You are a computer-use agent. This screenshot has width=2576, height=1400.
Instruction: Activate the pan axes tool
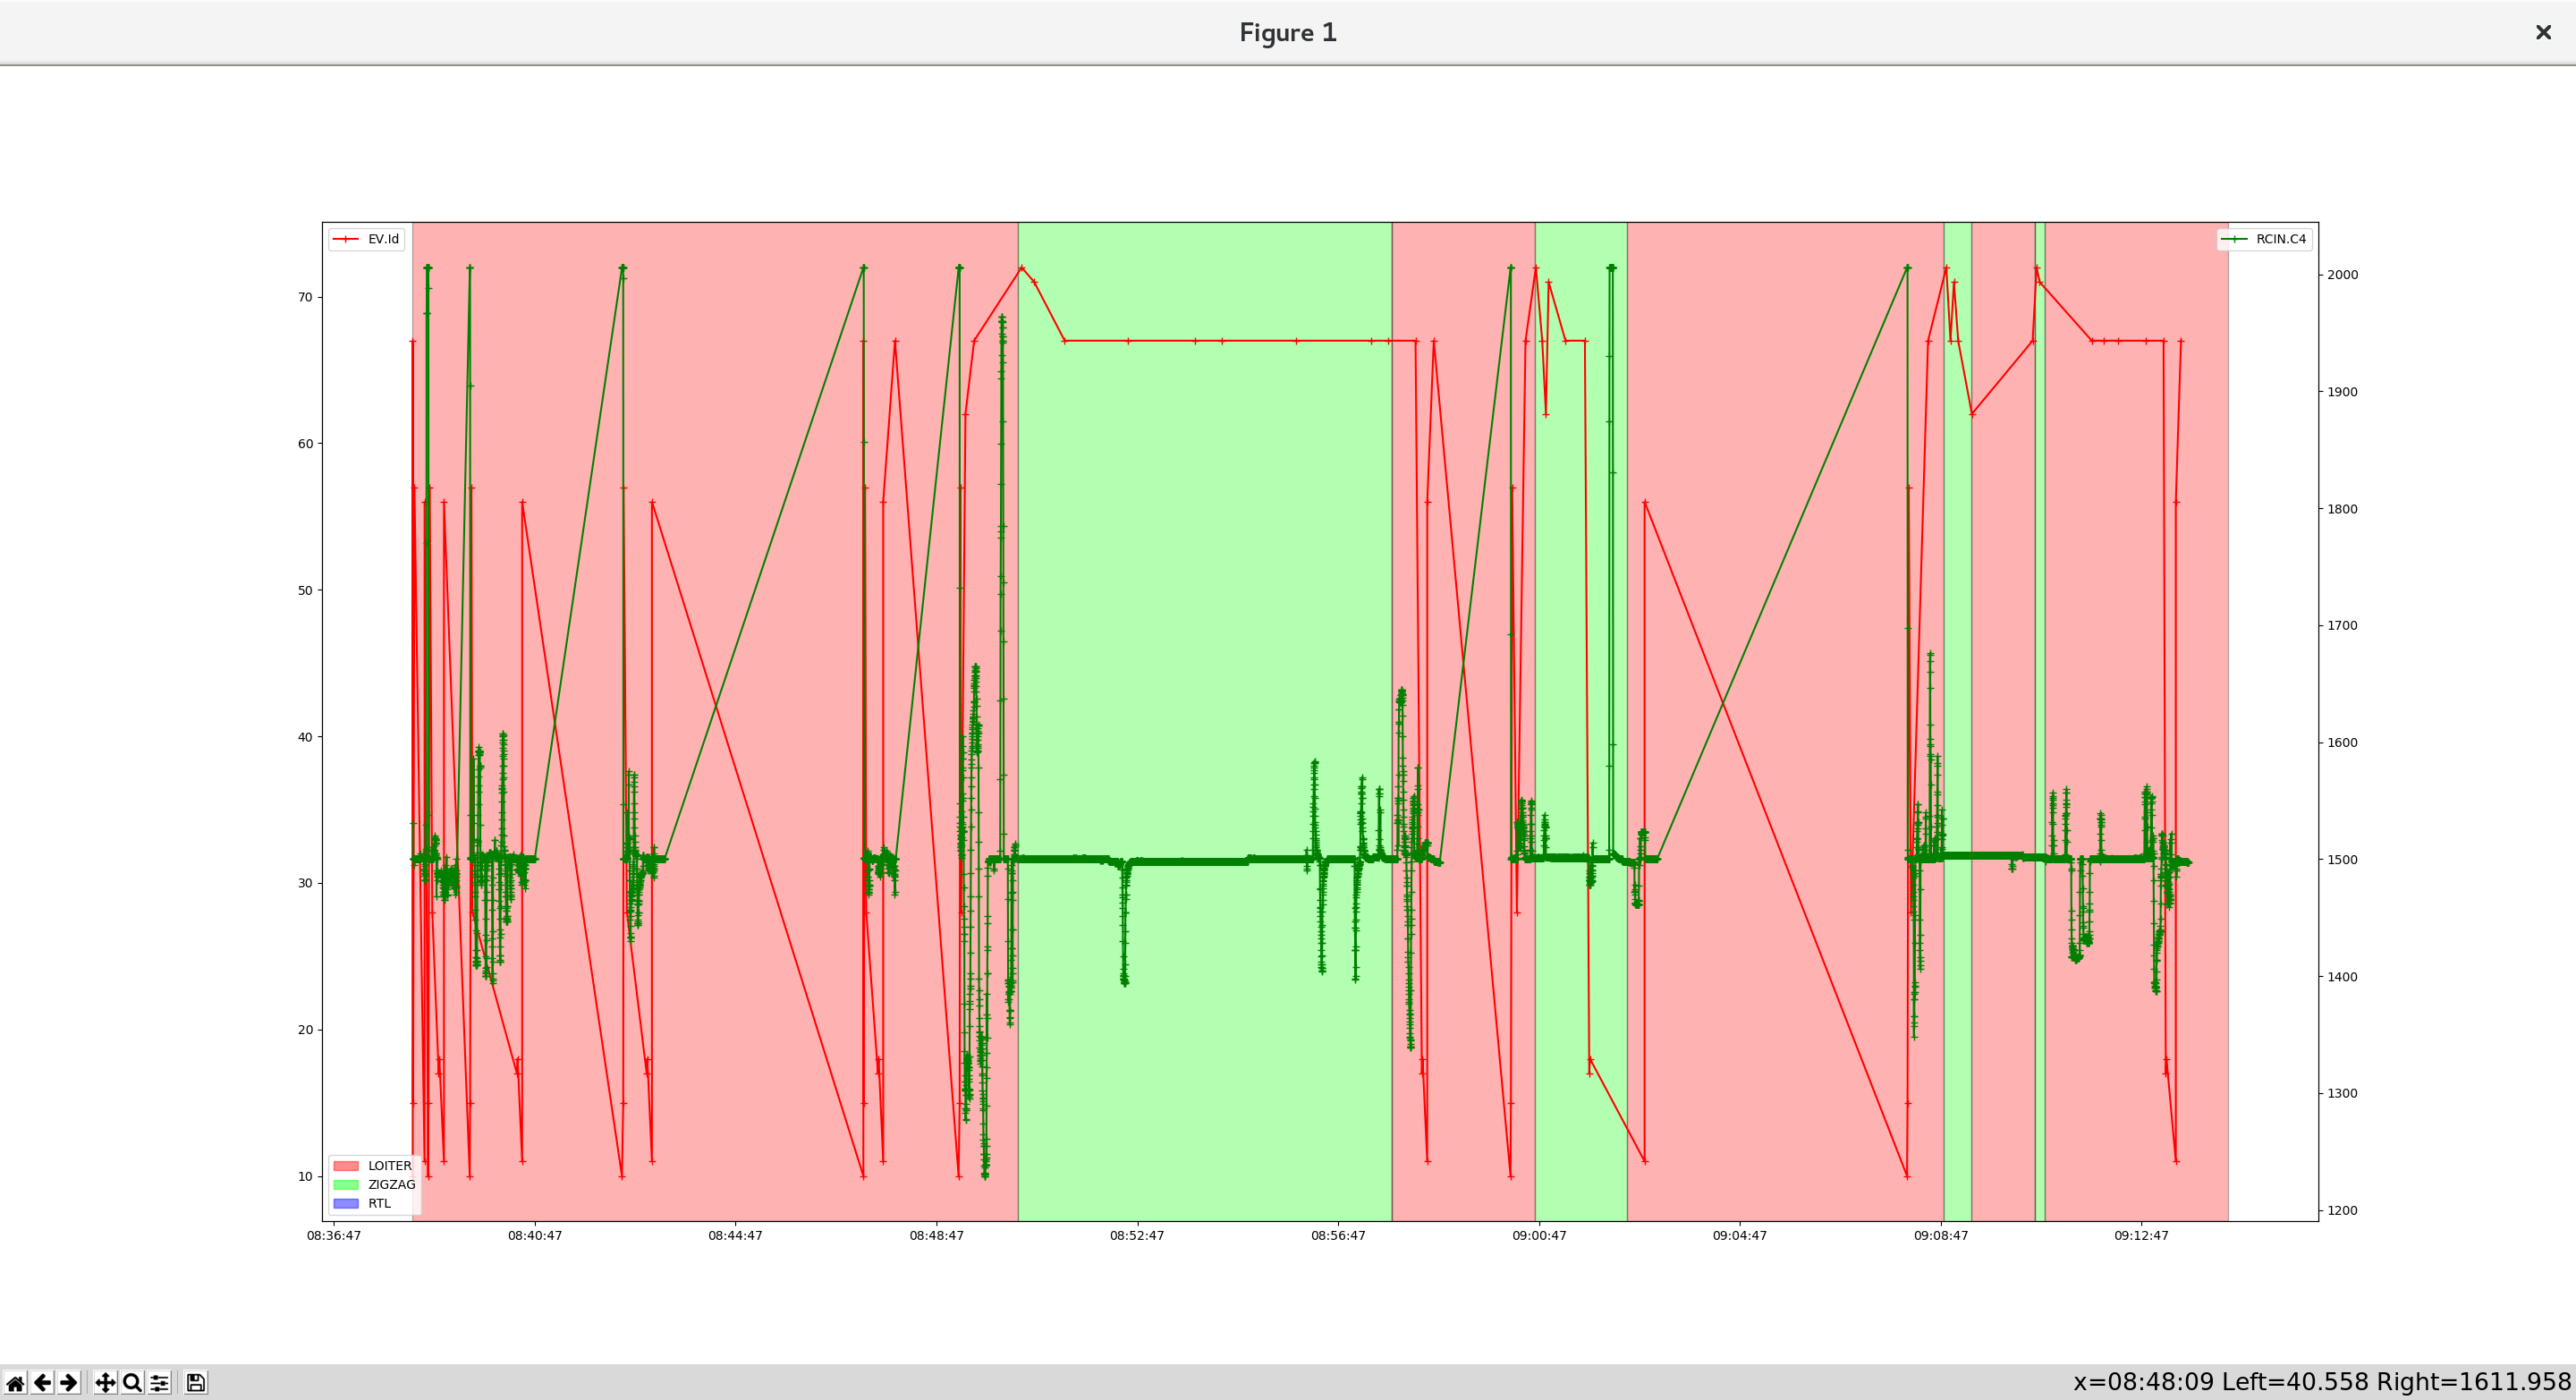pyautogui.click(x=105, y=1383)
